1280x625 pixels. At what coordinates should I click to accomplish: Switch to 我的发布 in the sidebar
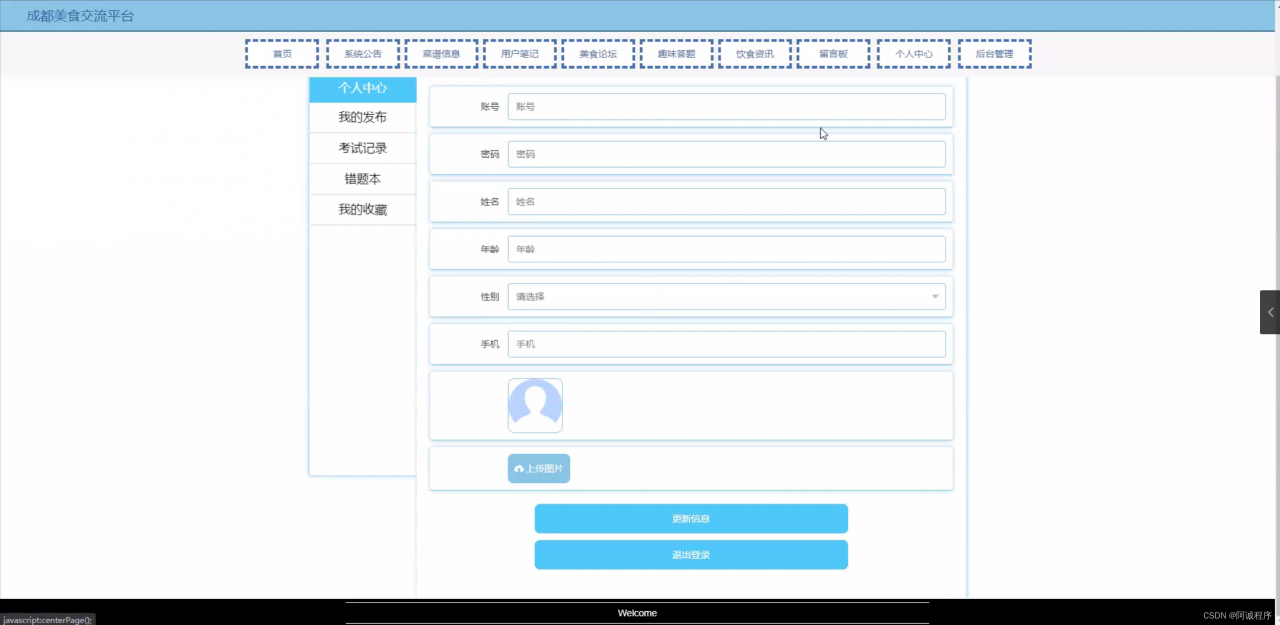tap(362, 118)
